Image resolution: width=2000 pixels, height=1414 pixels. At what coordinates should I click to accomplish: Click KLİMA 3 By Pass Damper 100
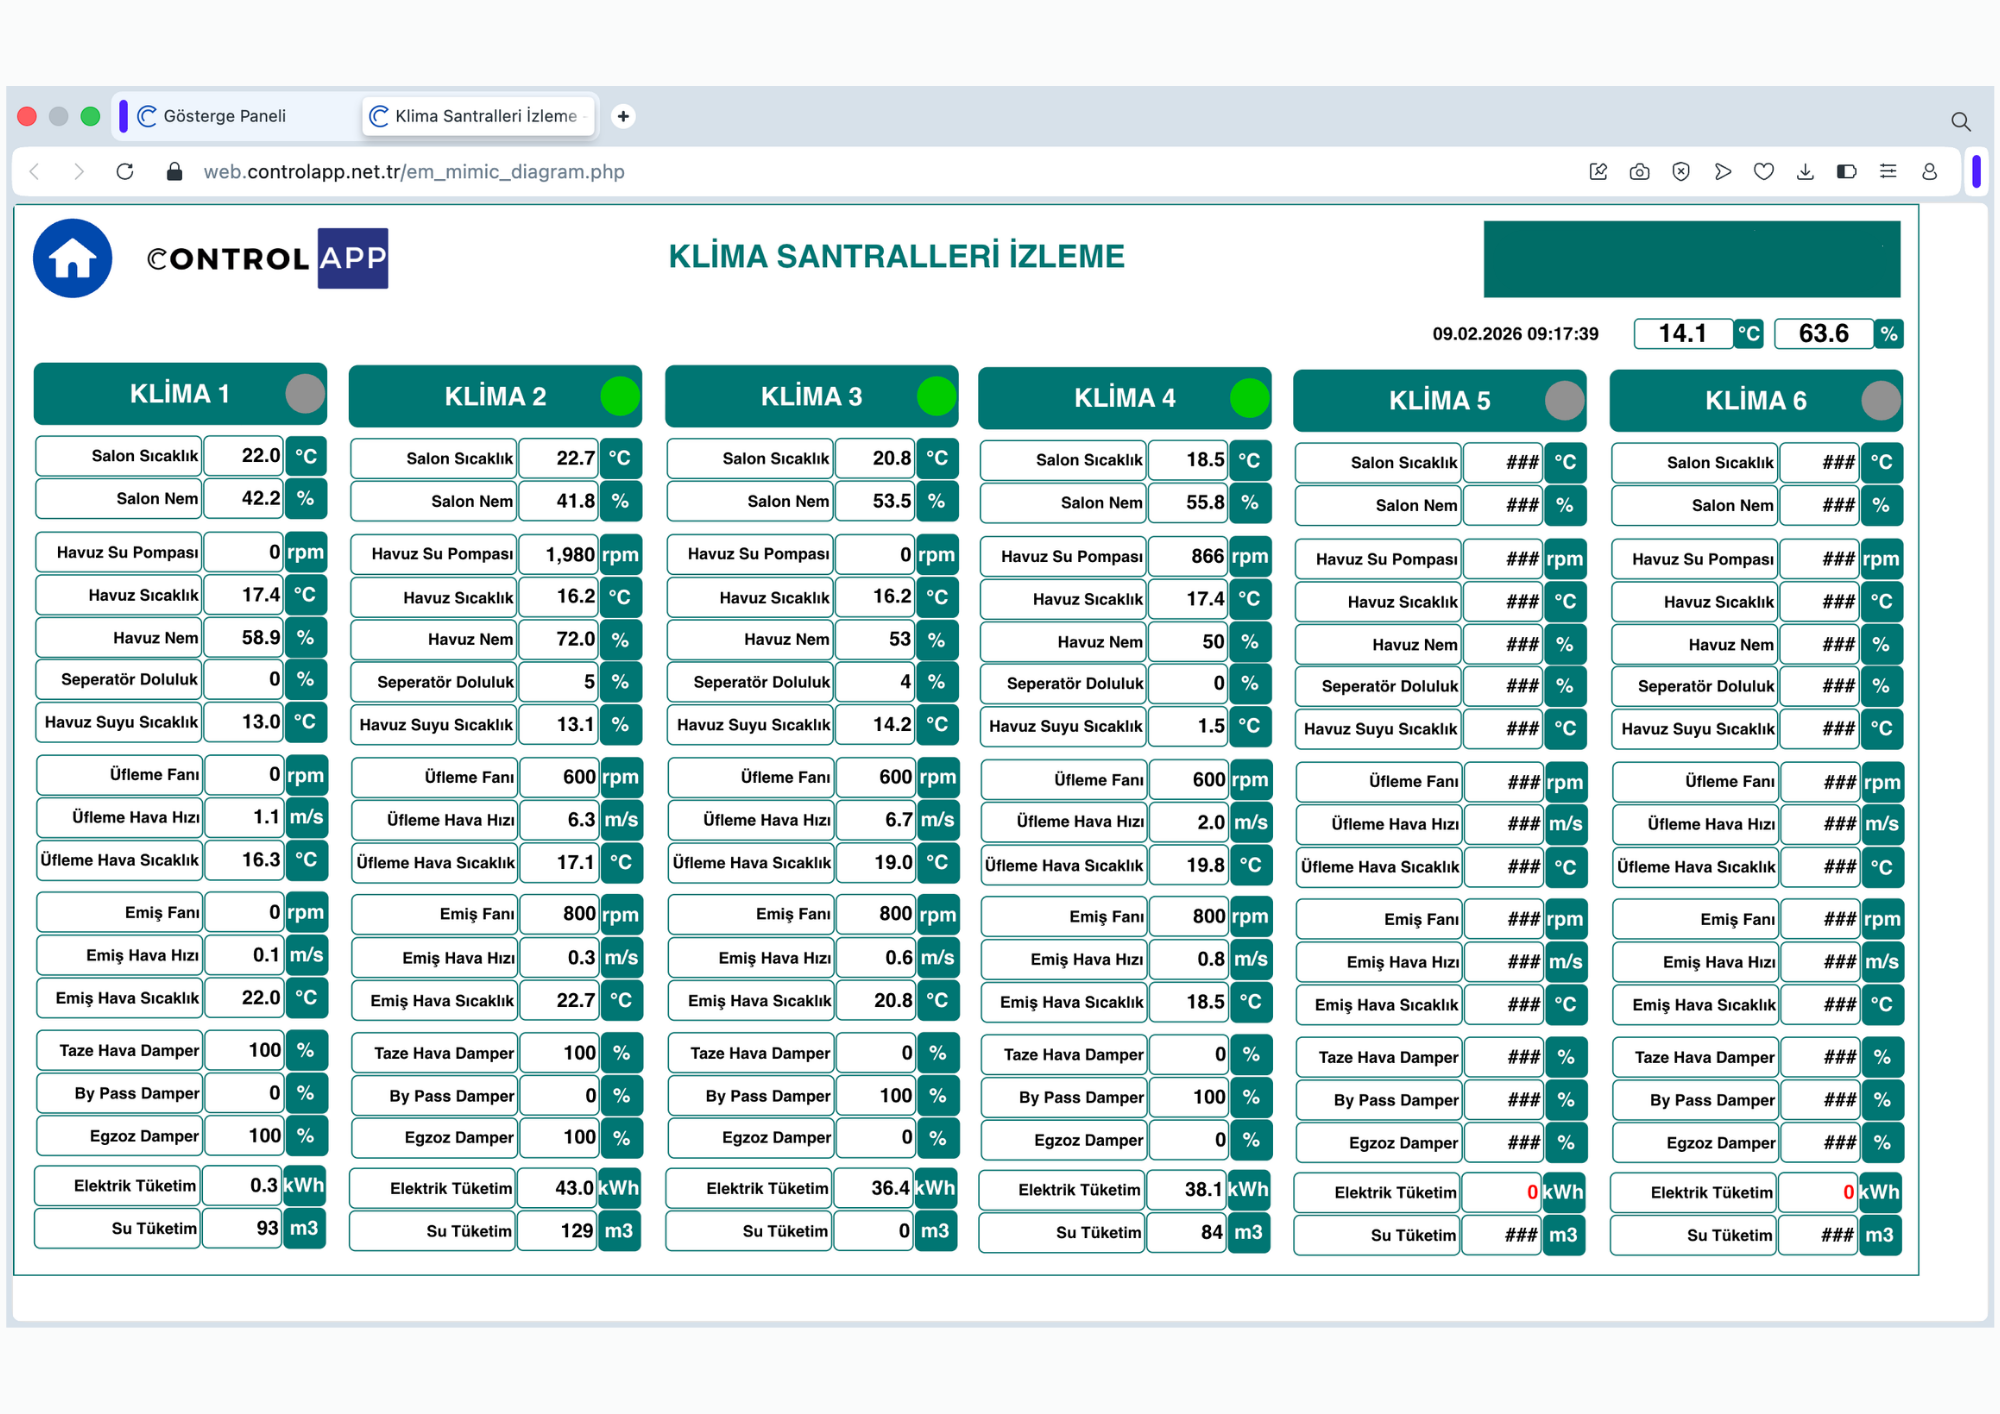coord(876,1096)
